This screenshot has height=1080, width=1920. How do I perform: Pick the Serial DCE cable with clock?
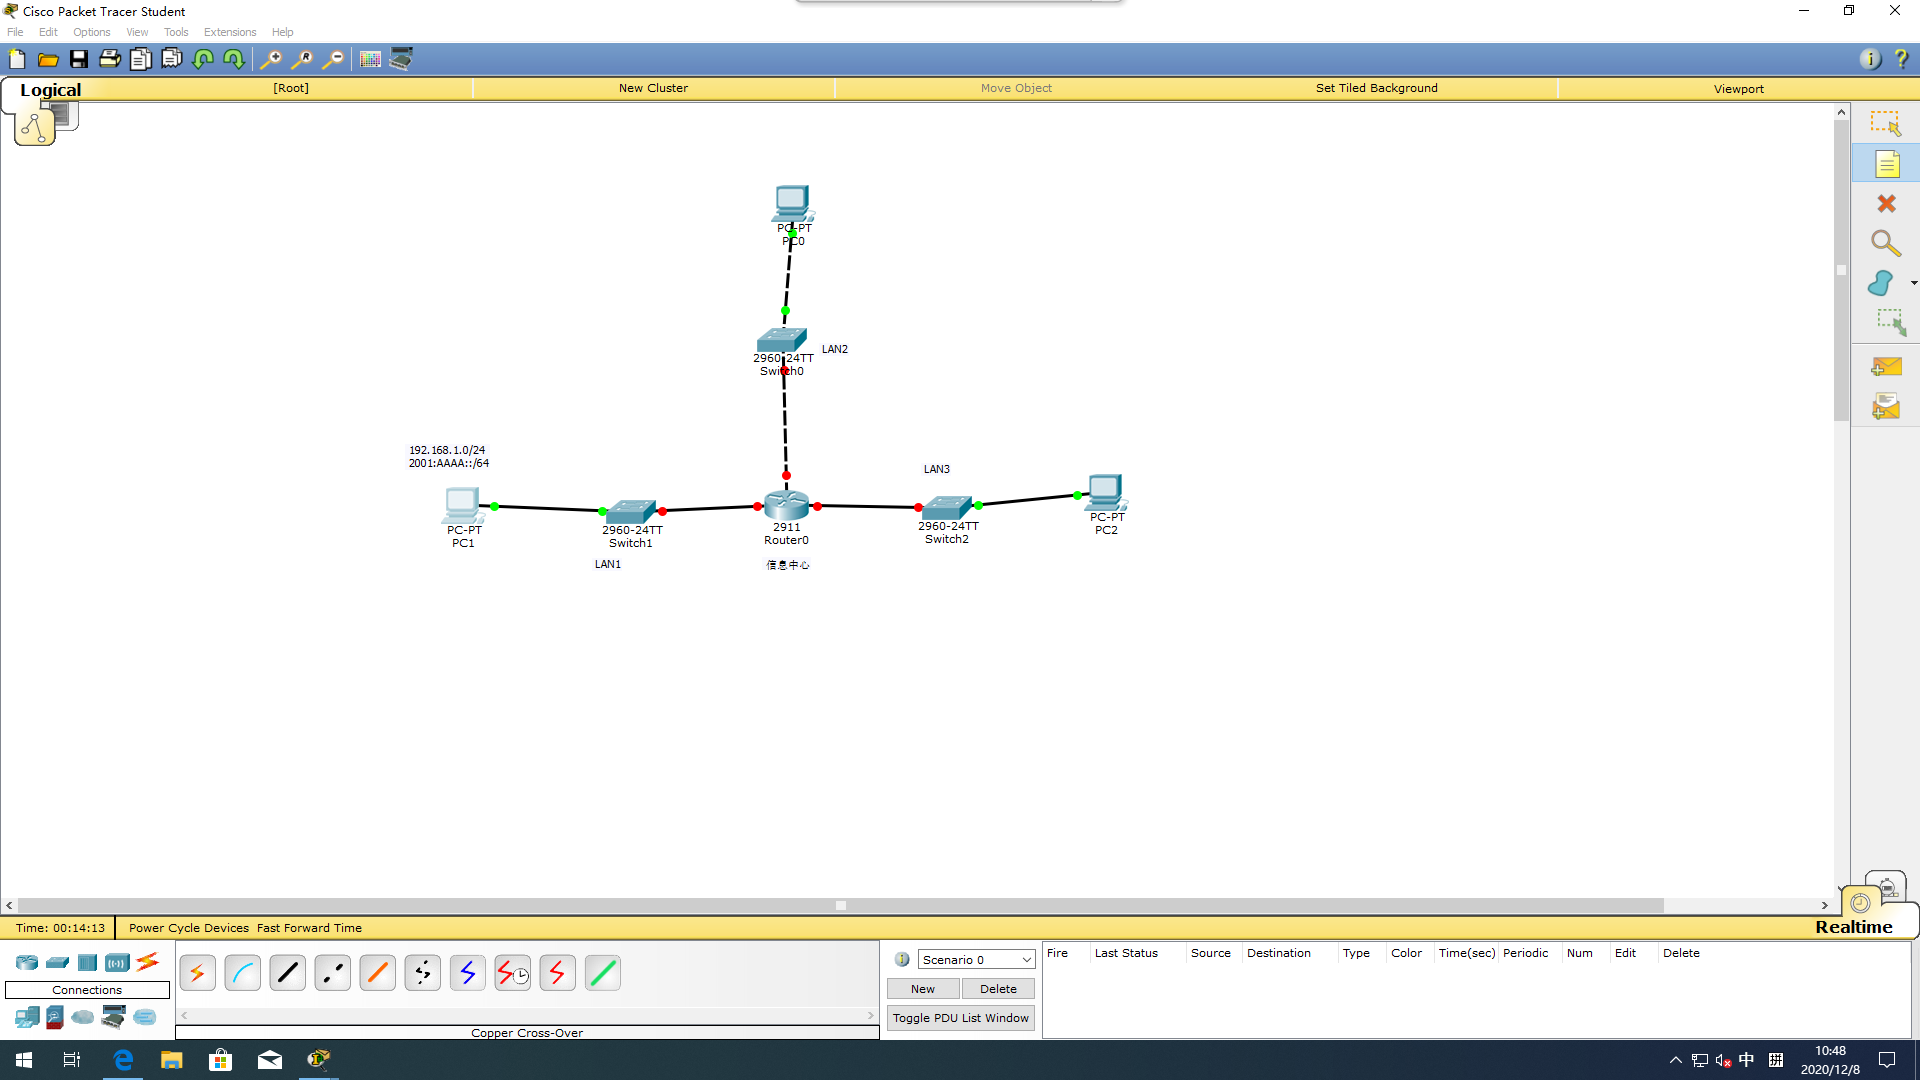point(512,972)
